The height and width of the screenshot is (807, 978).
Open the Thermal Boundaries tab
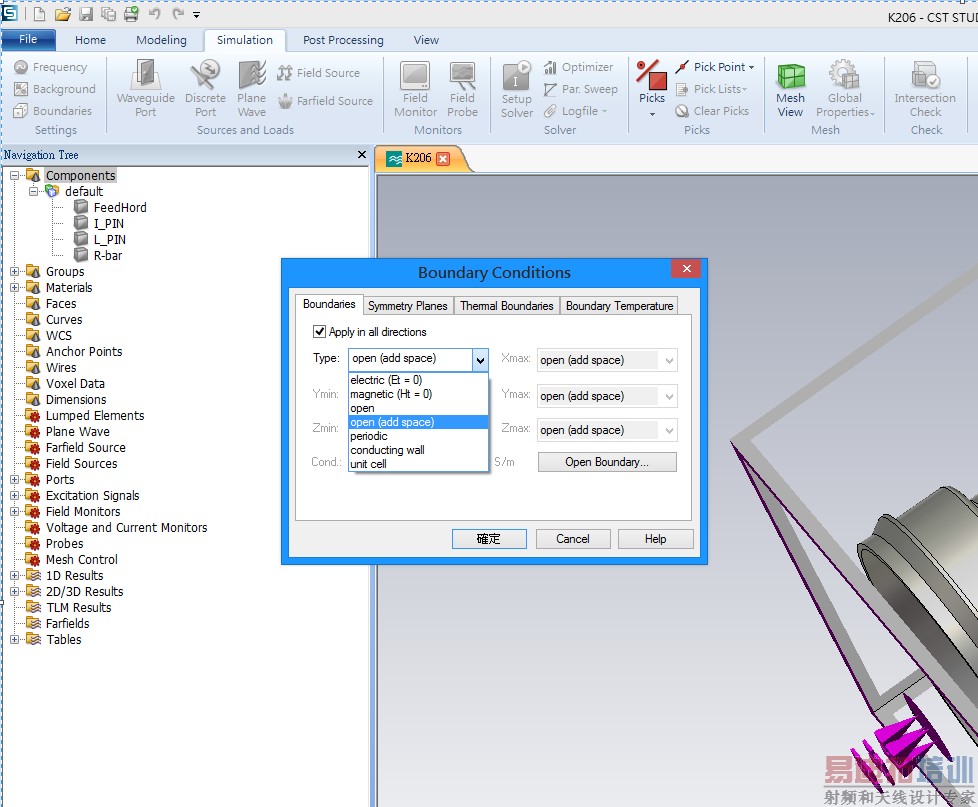point(506,306)
